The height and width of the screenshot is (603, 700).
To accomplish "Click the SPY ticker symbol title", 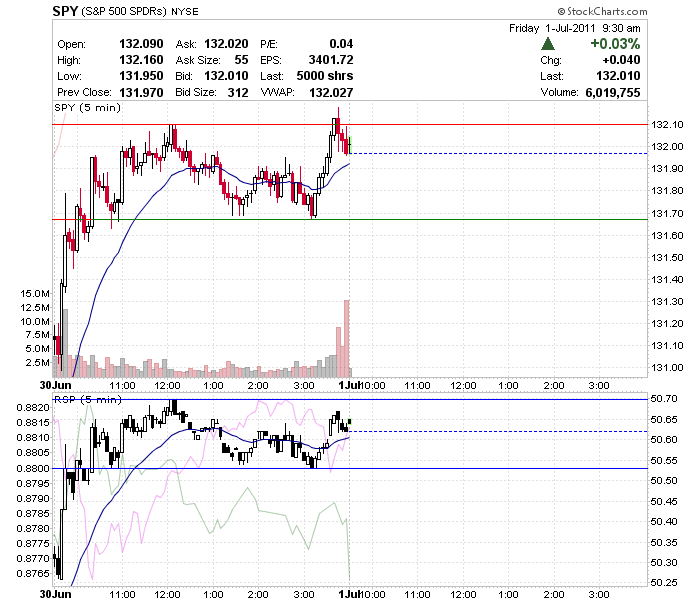I will [65, 11].
